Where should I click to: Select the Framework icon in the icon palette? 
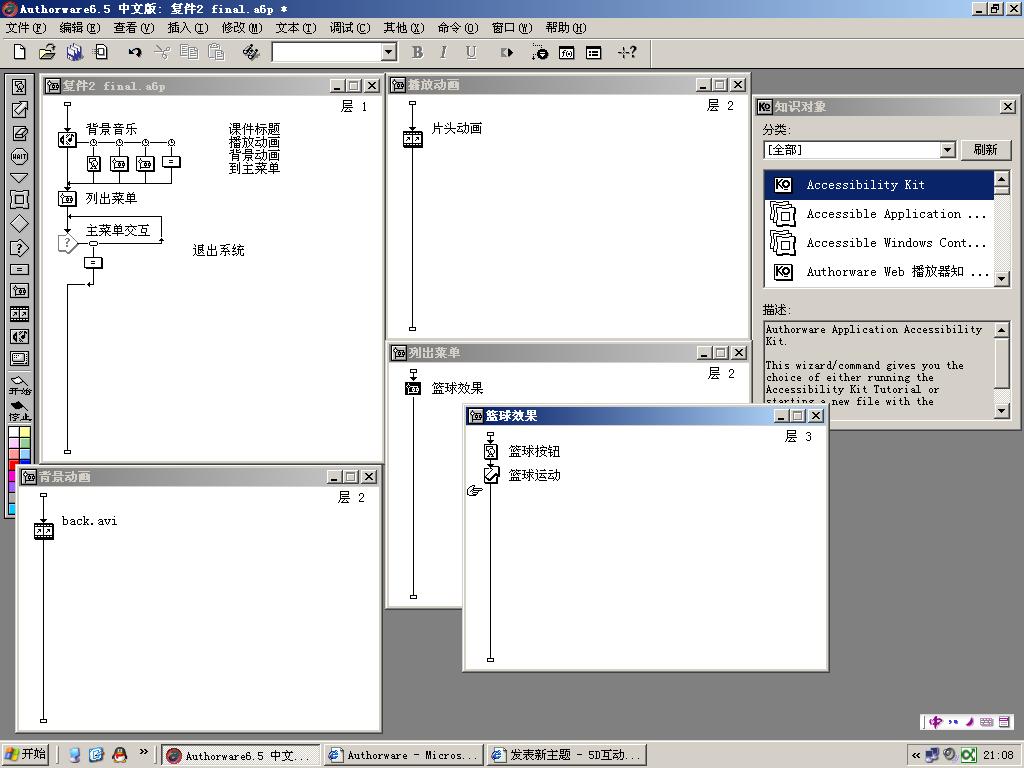(20, 200)
